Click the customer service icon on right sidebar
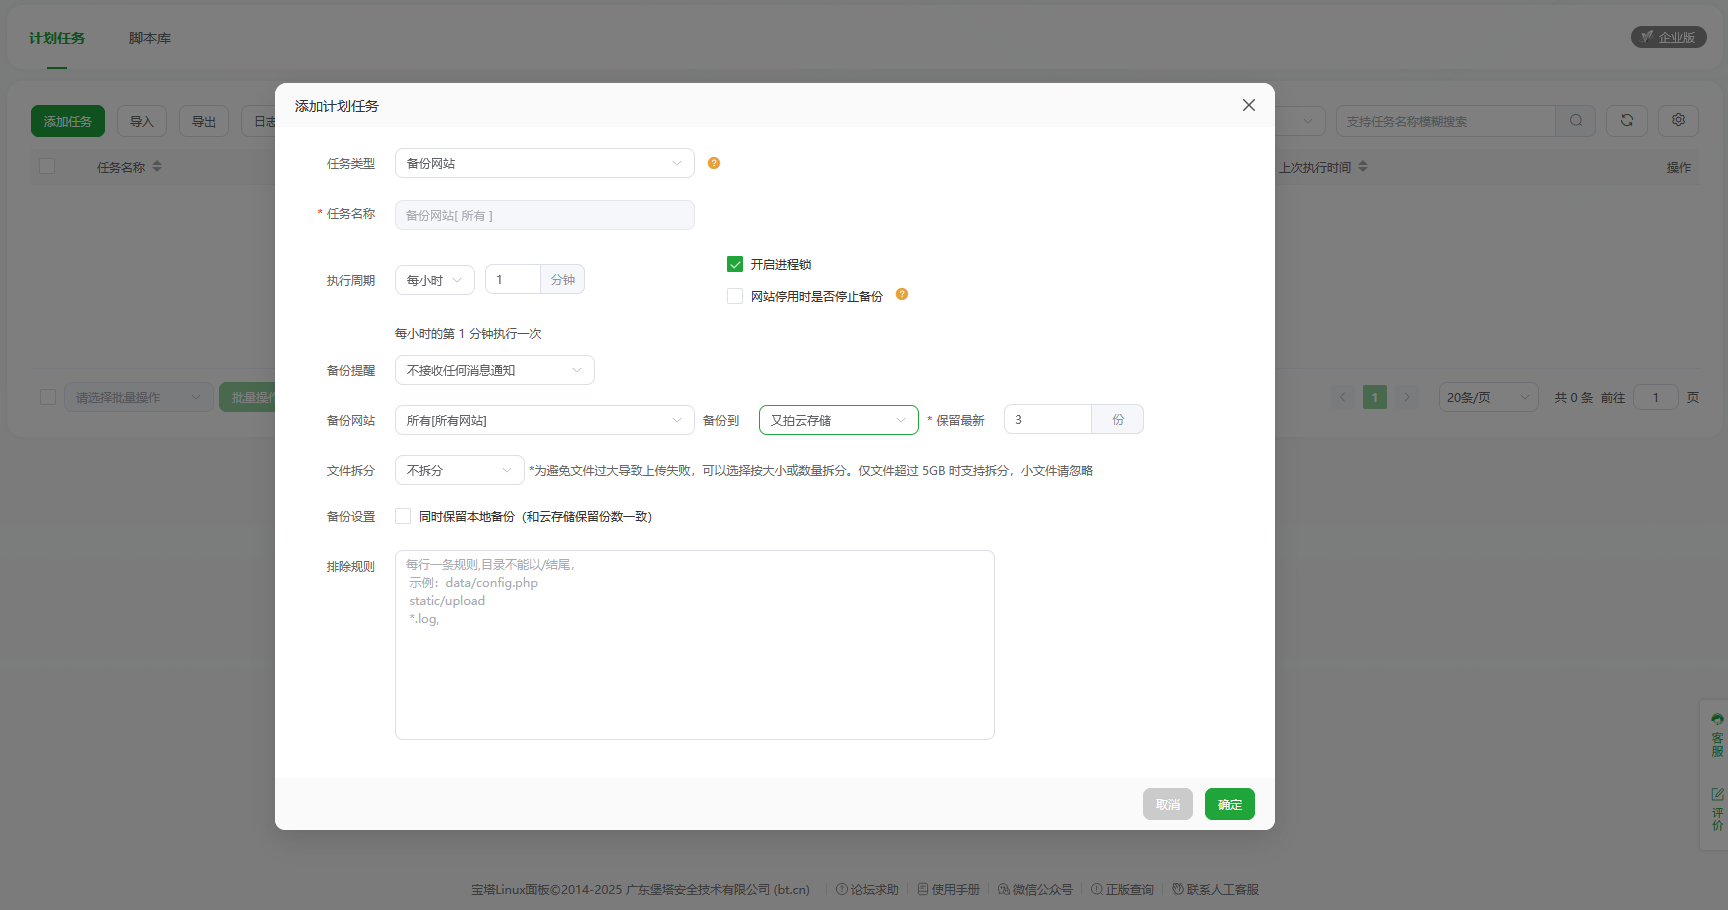Viewport: 1728px width, 910px height. click(x=1717, y=735)
